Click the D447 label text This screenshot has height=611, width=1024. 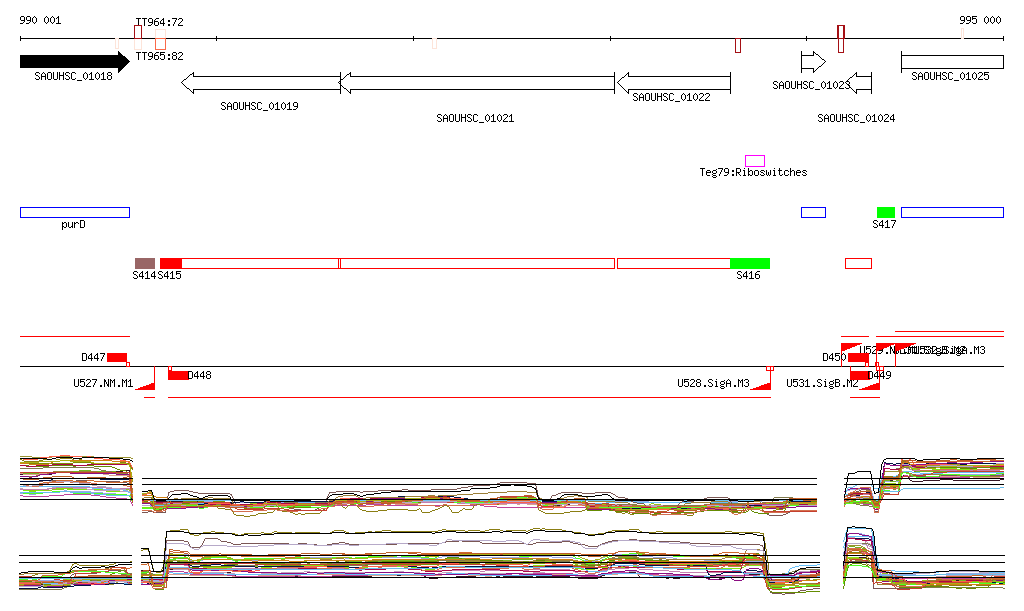click(x=93, y=357)
